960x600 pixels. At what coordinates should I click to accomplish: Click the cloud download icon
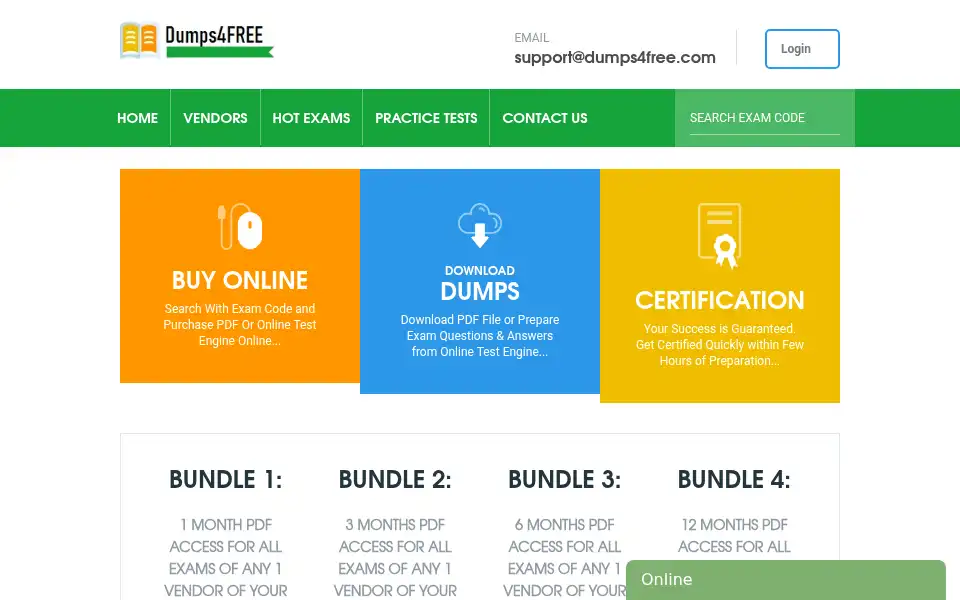click(480, 225)
